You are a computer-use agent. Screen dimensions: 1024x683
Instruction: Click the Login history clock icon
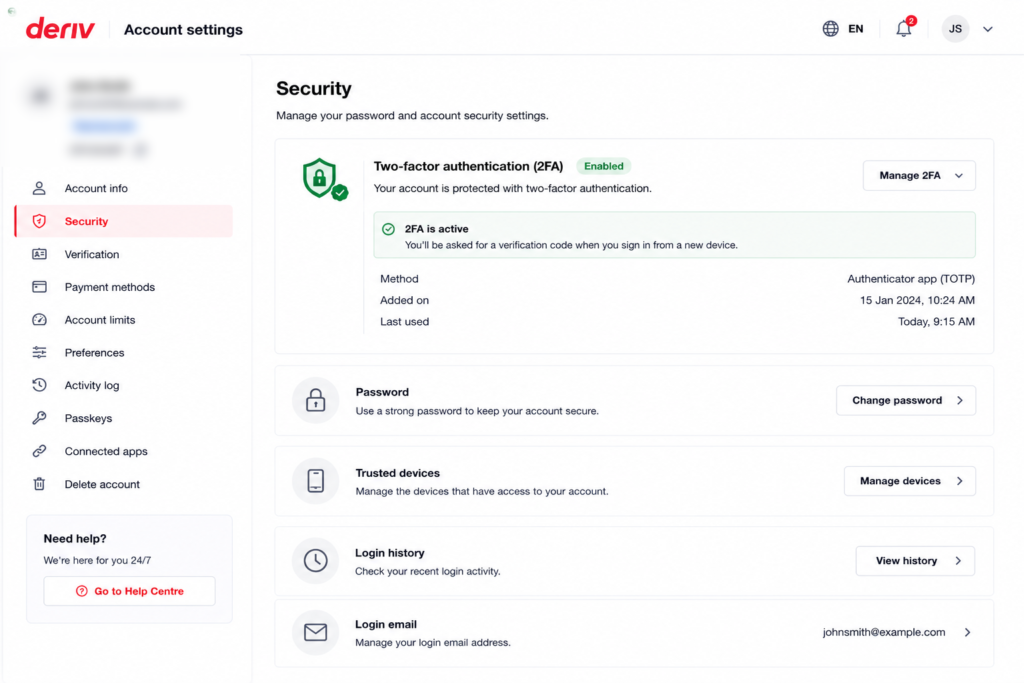coord(315,560)
